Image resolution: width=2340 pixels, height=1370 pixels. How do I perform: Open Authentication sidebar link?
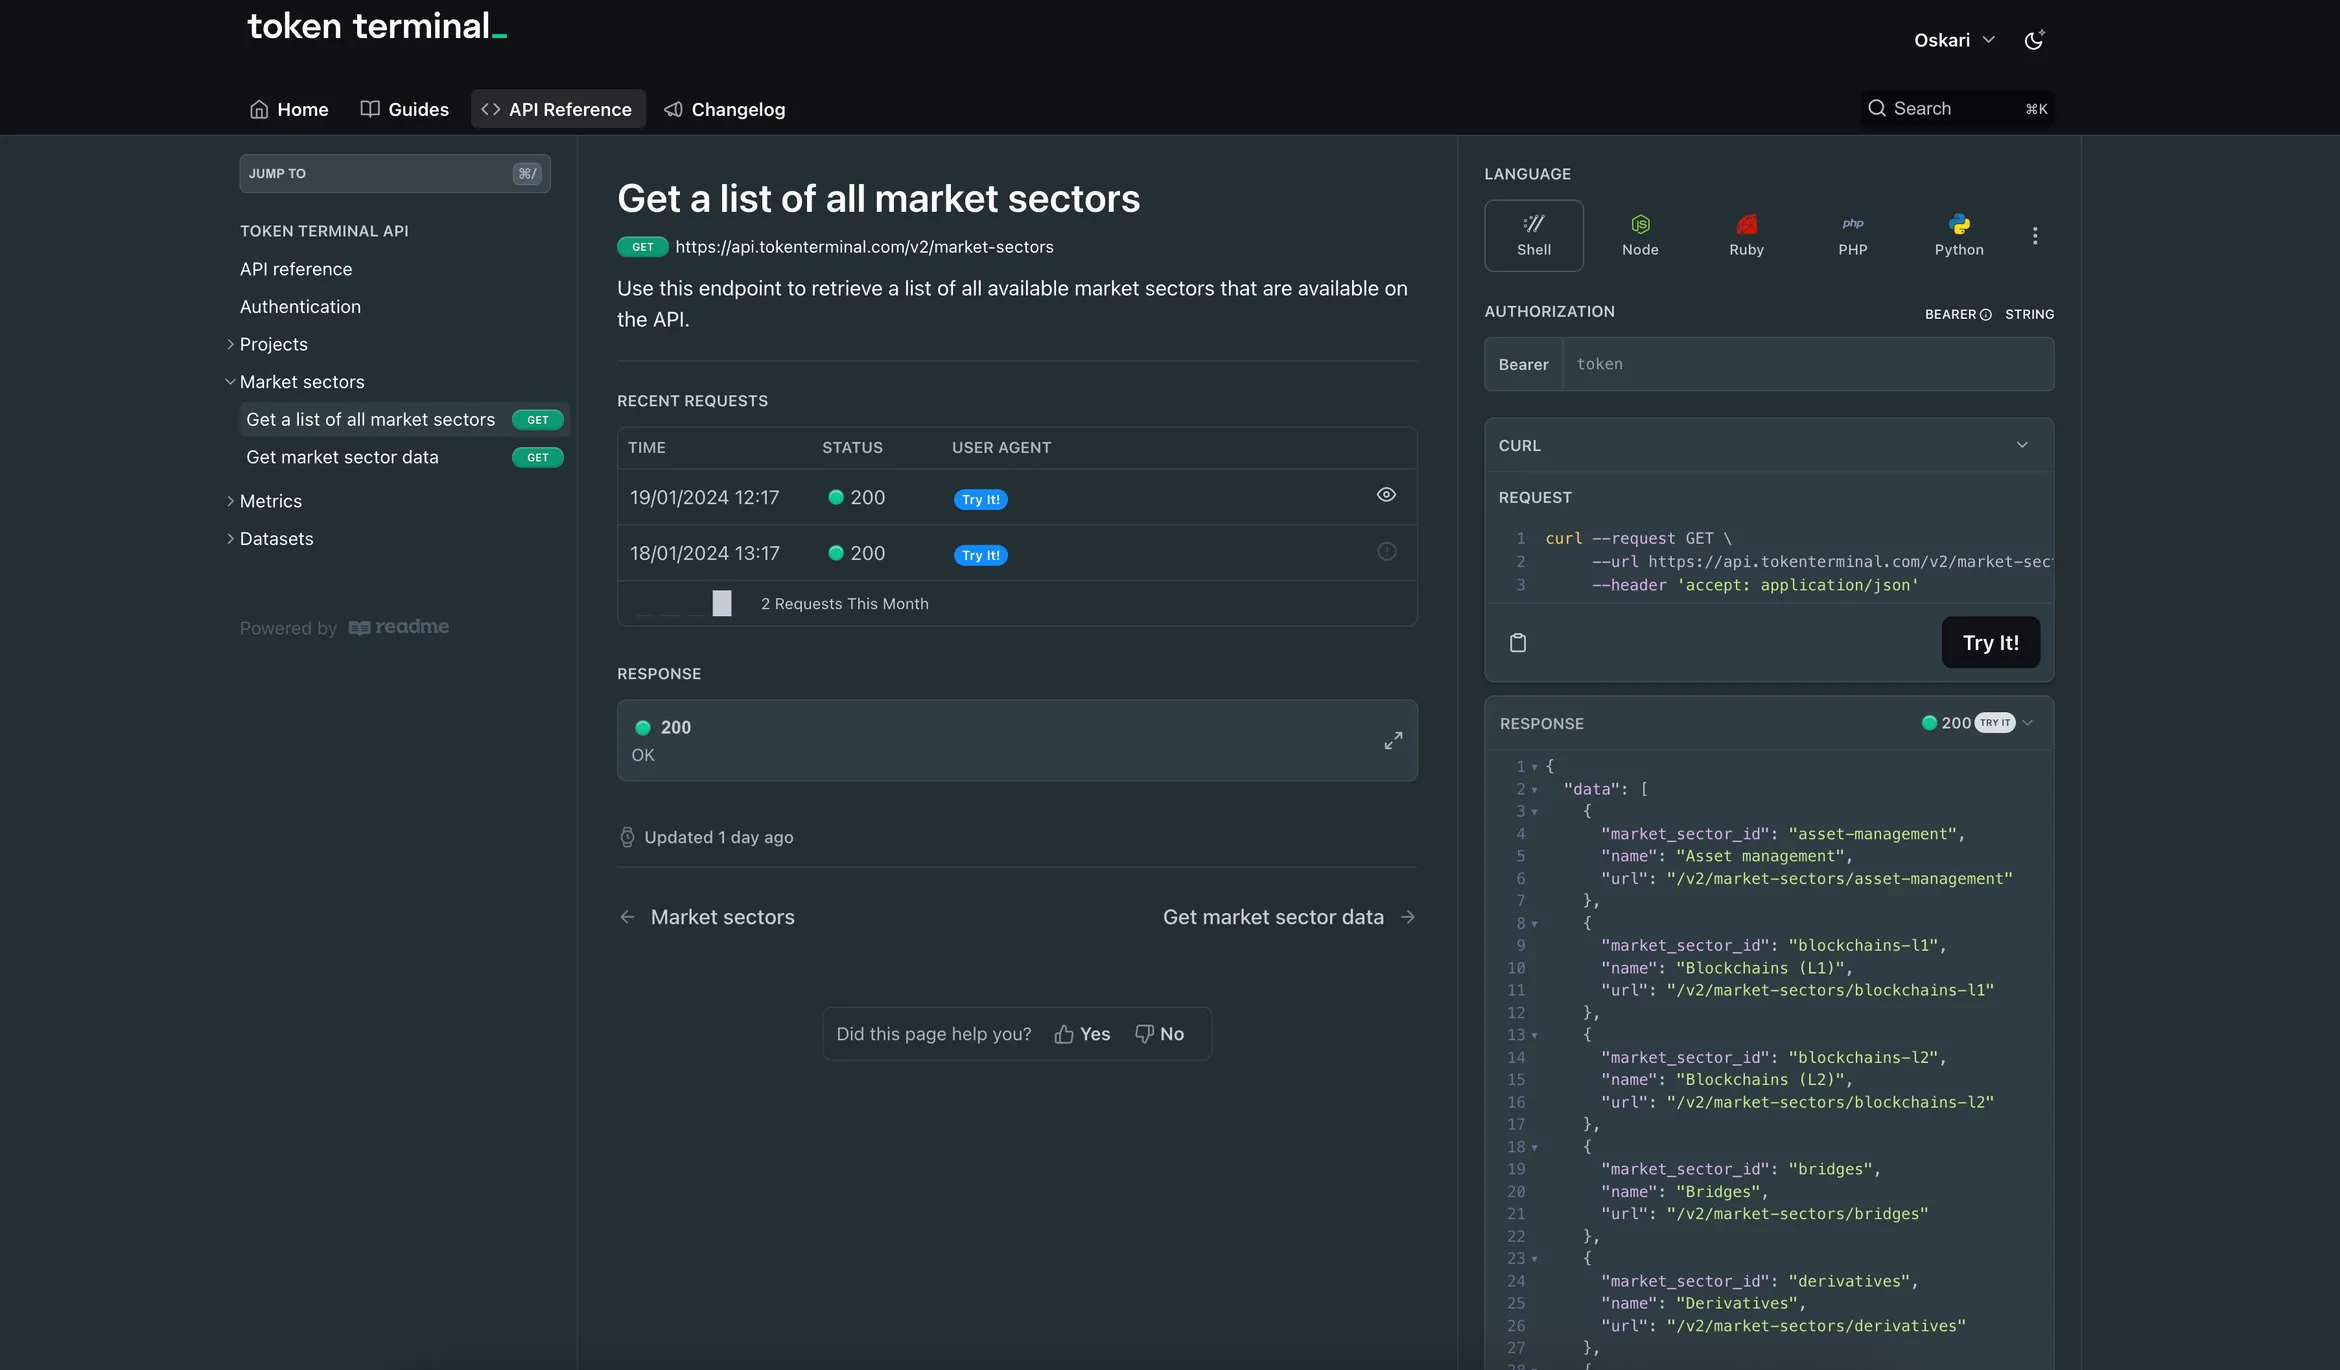tap(300, 307)
